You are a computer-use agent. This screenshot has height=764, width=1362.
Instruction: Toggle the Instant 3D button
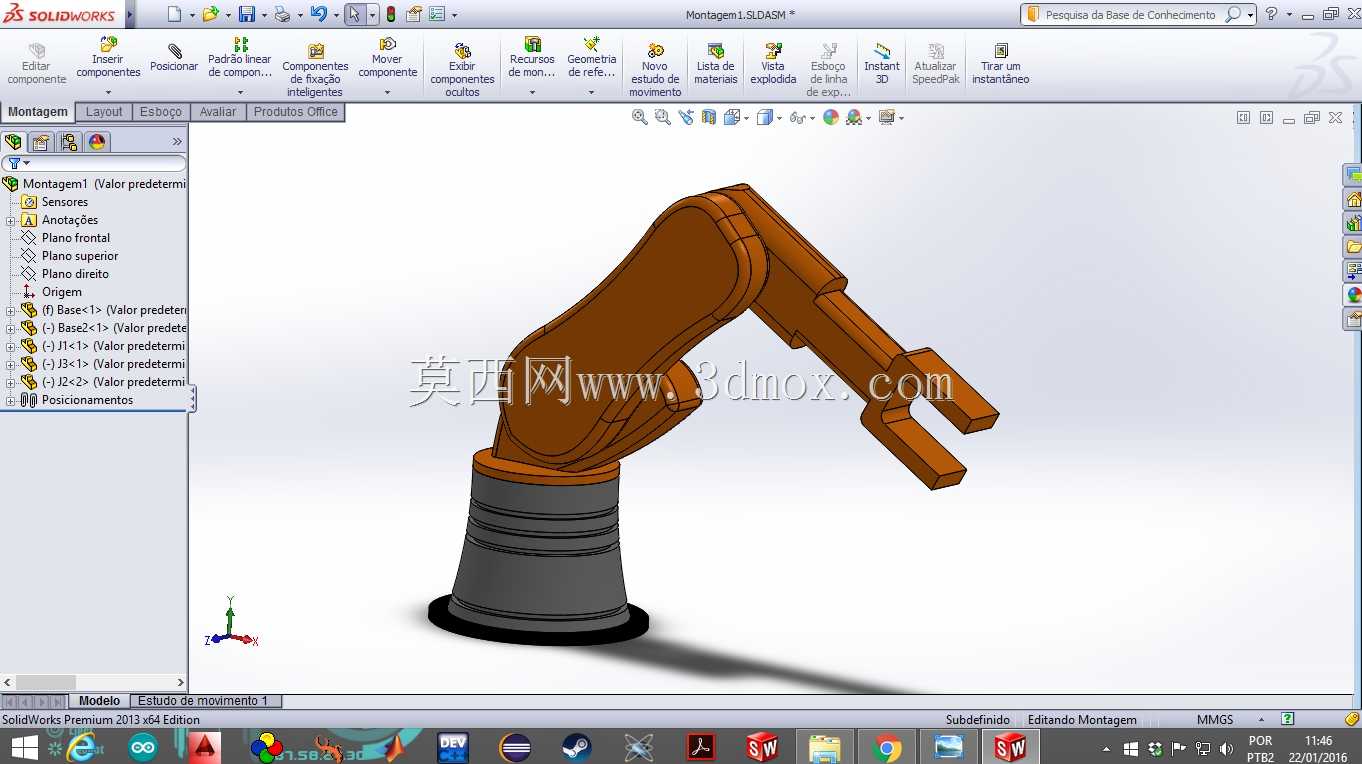(x=882, y=64)
